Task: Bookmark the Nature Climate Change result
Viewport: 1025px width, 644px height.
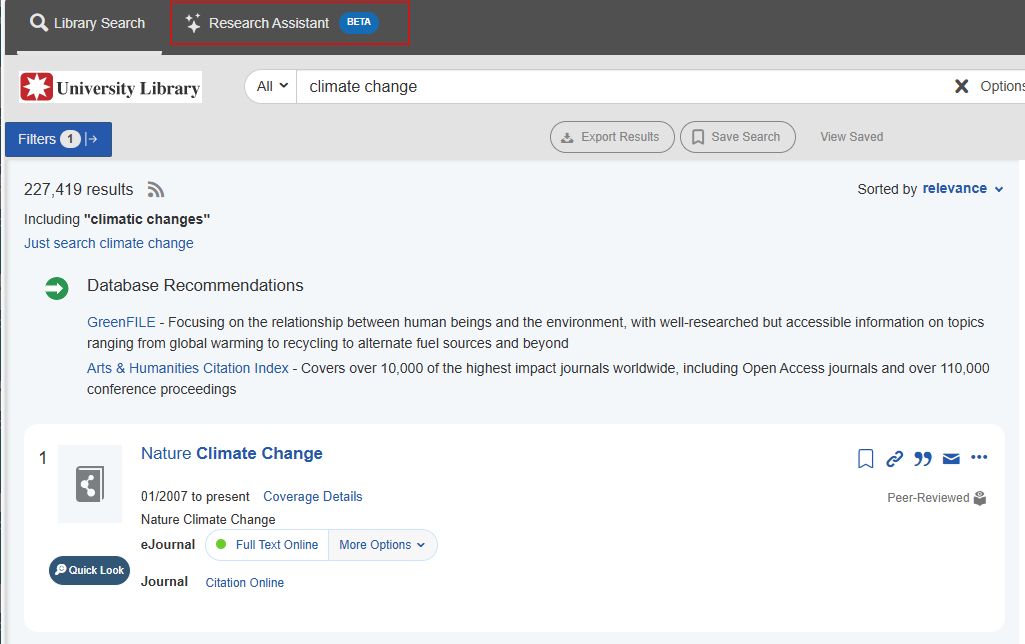Action: 865,458
